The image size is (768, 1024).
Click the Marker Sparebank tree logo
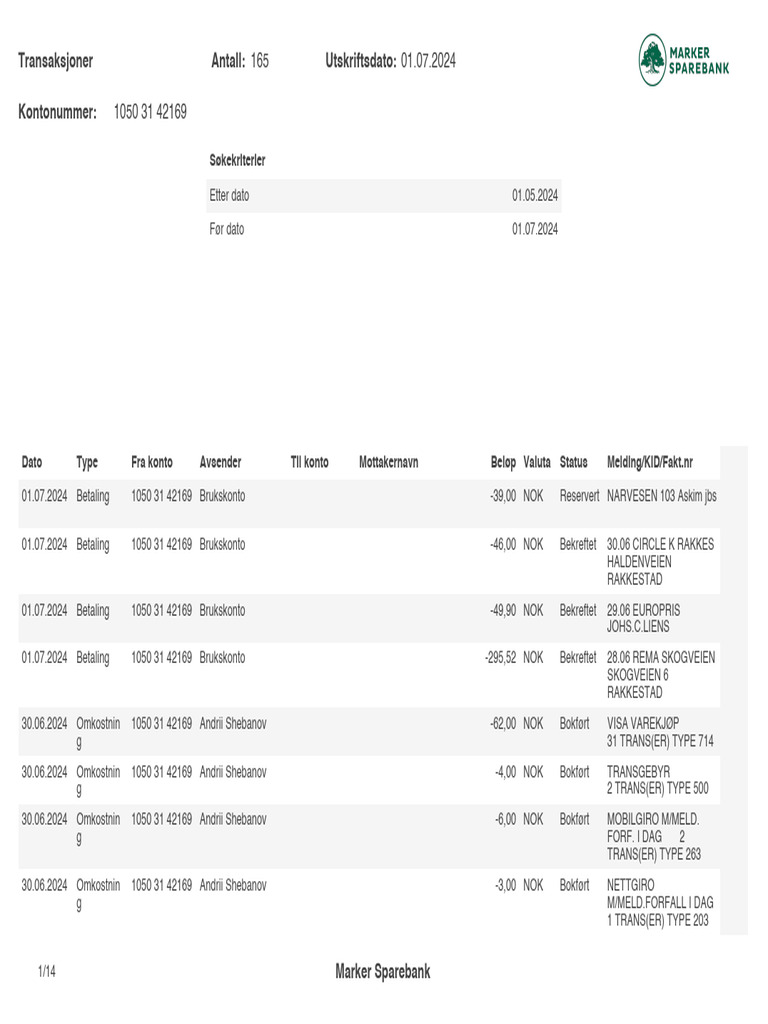pos(653,60)
